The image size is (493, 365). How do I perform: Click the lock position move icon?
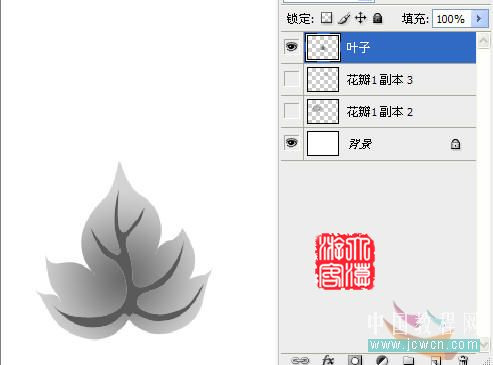(x=361, y=18)
